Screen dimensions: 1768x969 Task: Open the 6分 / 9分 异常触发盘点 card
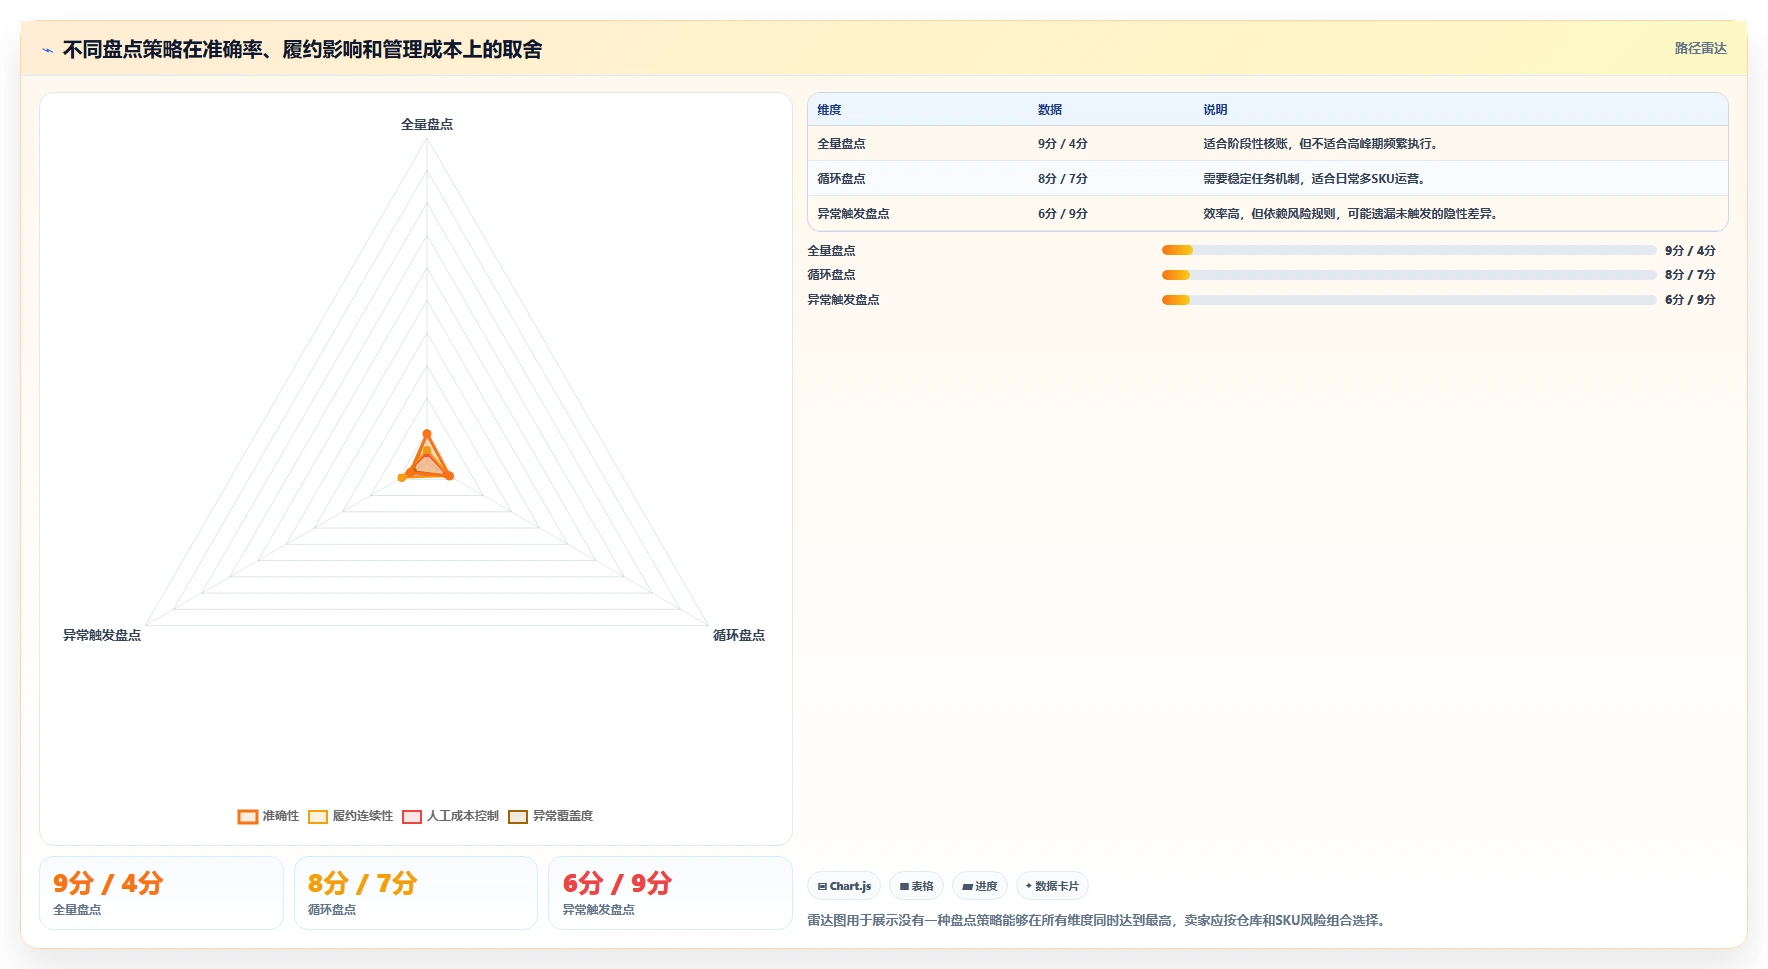[670, 893]
